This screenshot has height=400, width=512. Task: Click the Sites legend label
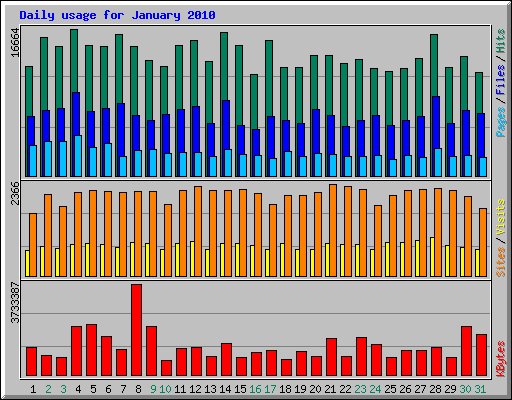pyautogui.click(x=501, y=262)
